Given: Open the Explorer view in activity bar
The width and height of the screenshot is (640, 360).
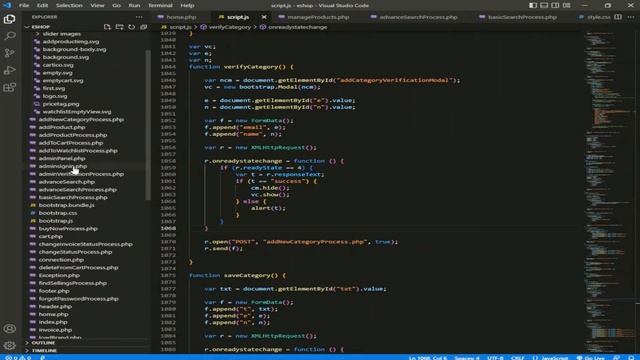Looking at the screenshot, I should (9, 19).
